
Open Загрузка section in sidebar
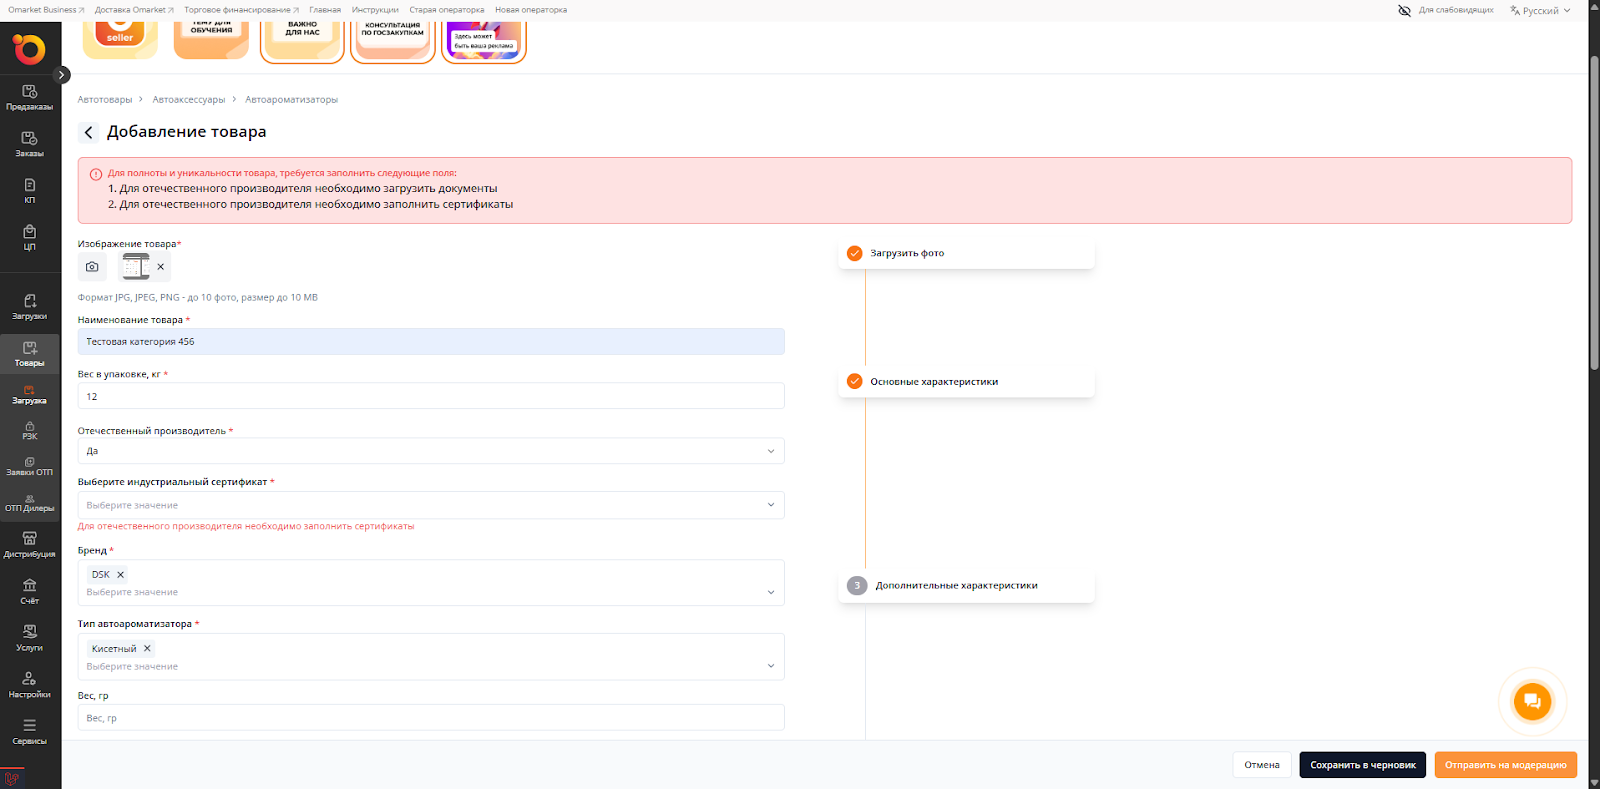[x=29, y=394]
